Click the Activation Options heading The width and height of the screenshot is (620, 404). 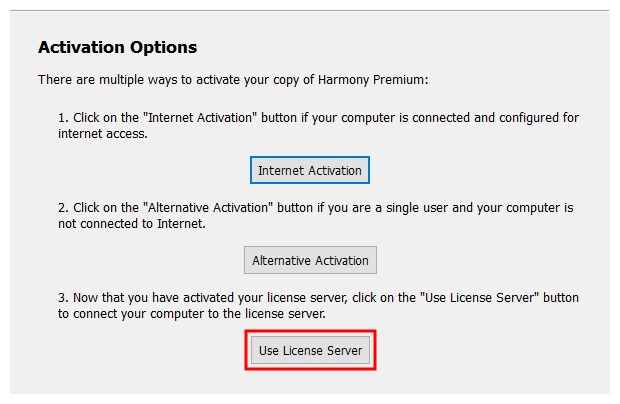click(x=117, y=48)
